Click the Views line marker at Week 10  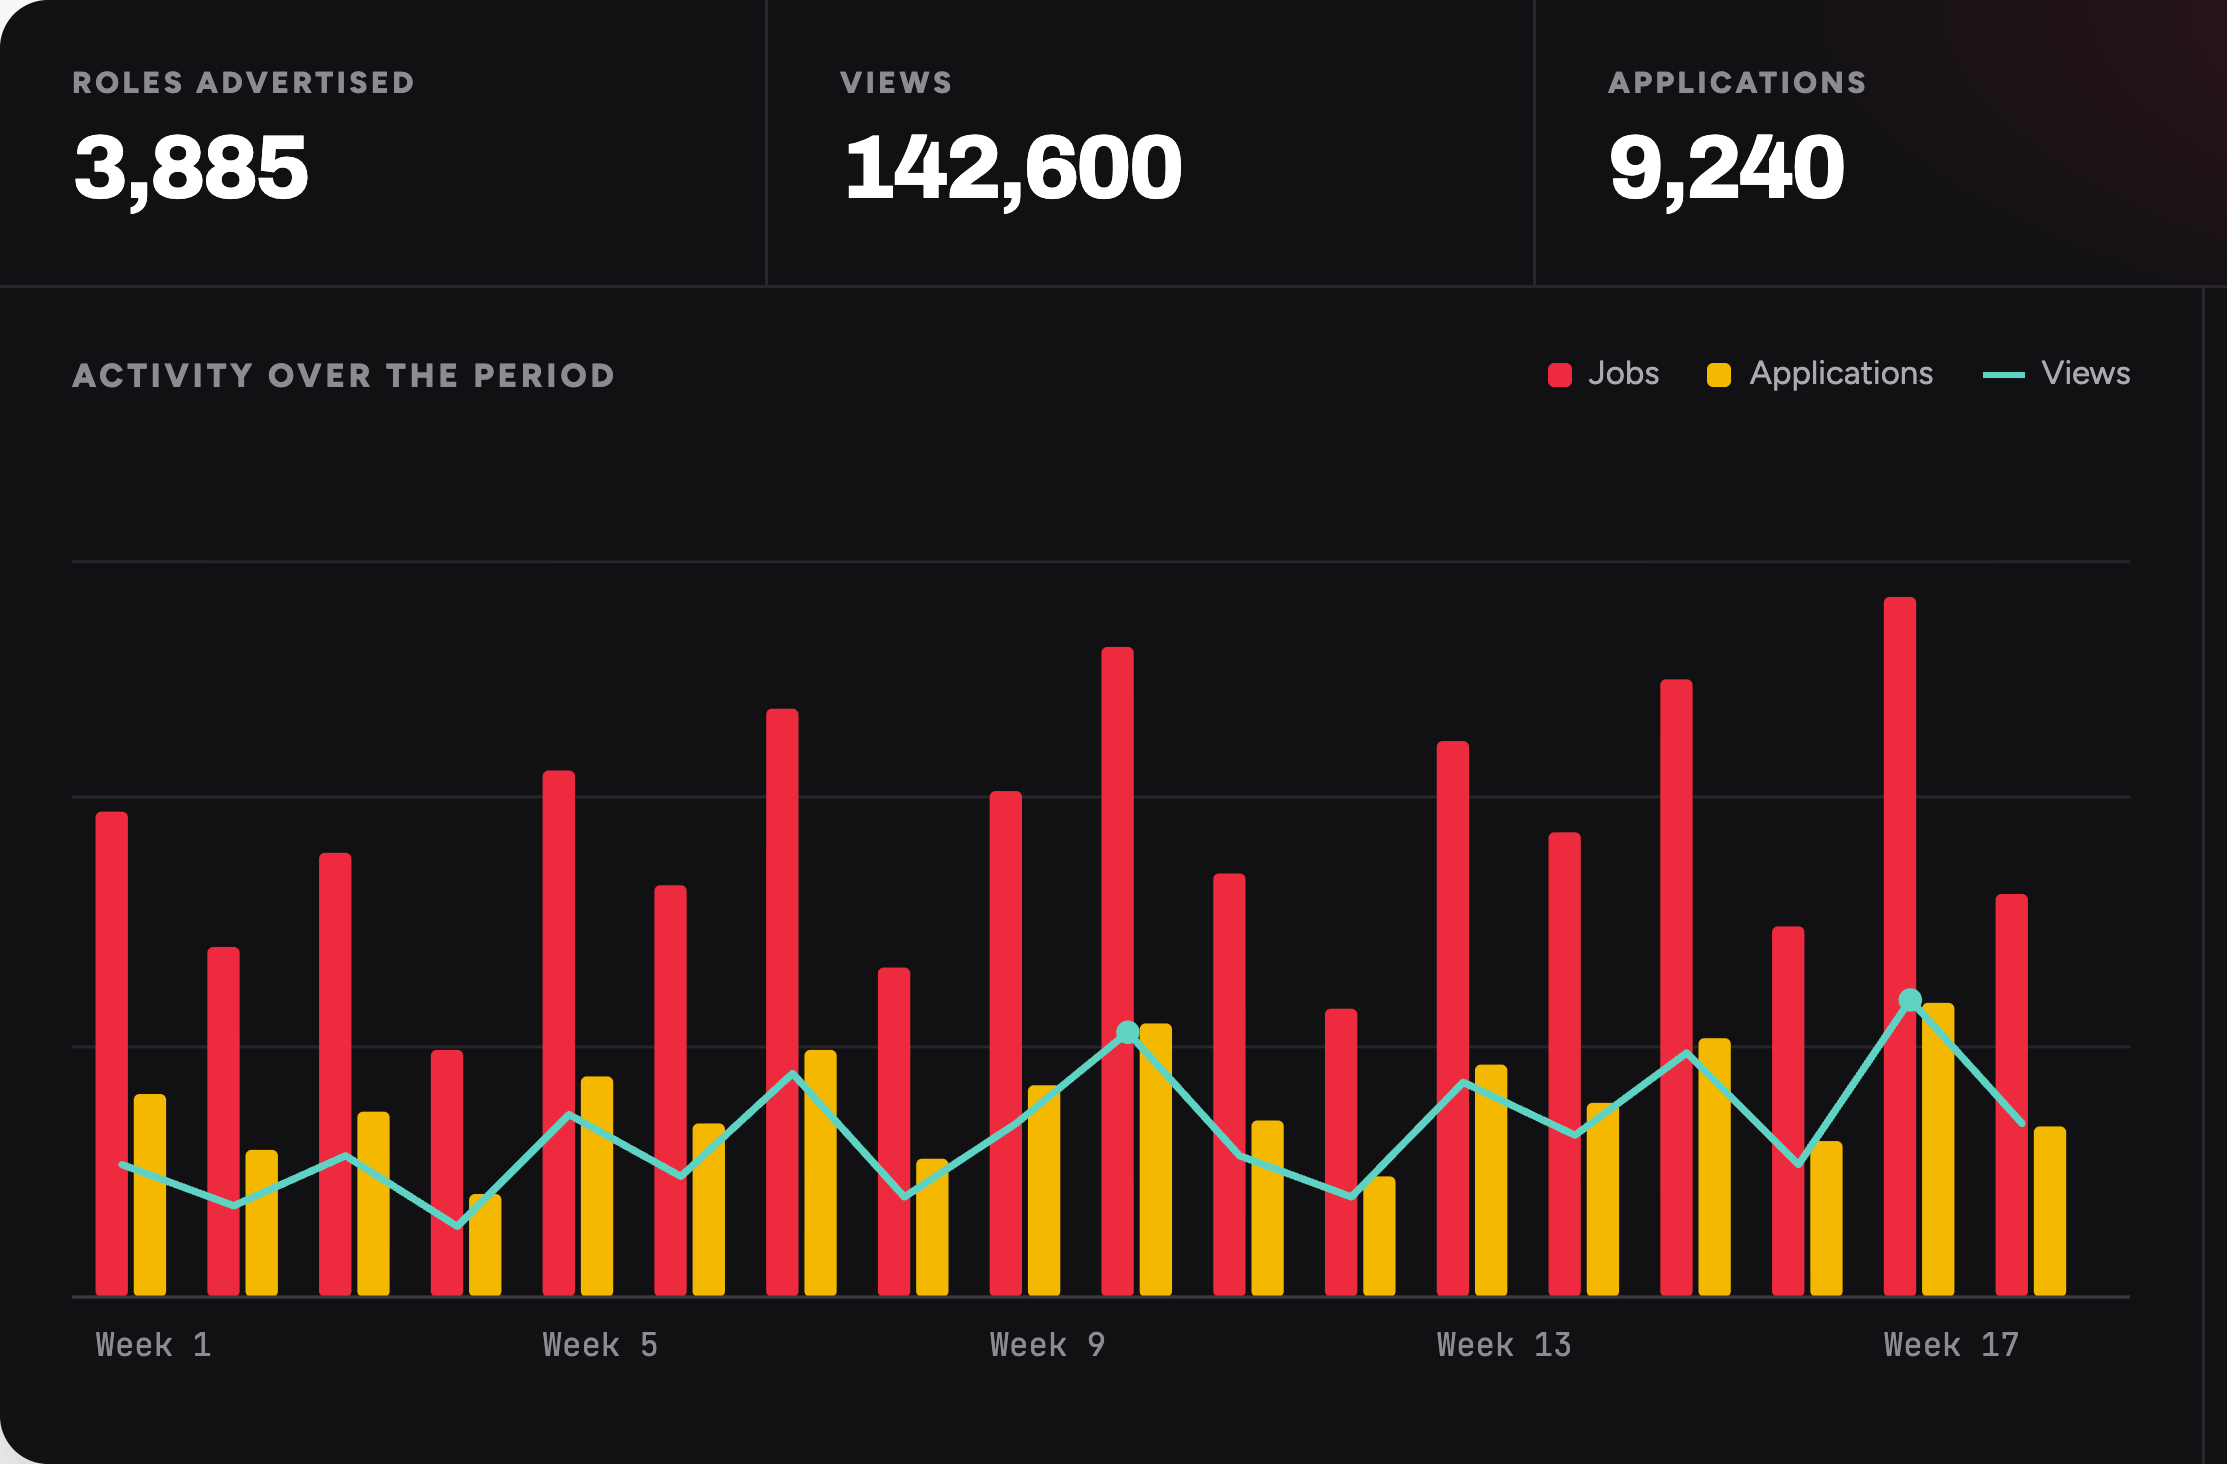(1128, 1032)
